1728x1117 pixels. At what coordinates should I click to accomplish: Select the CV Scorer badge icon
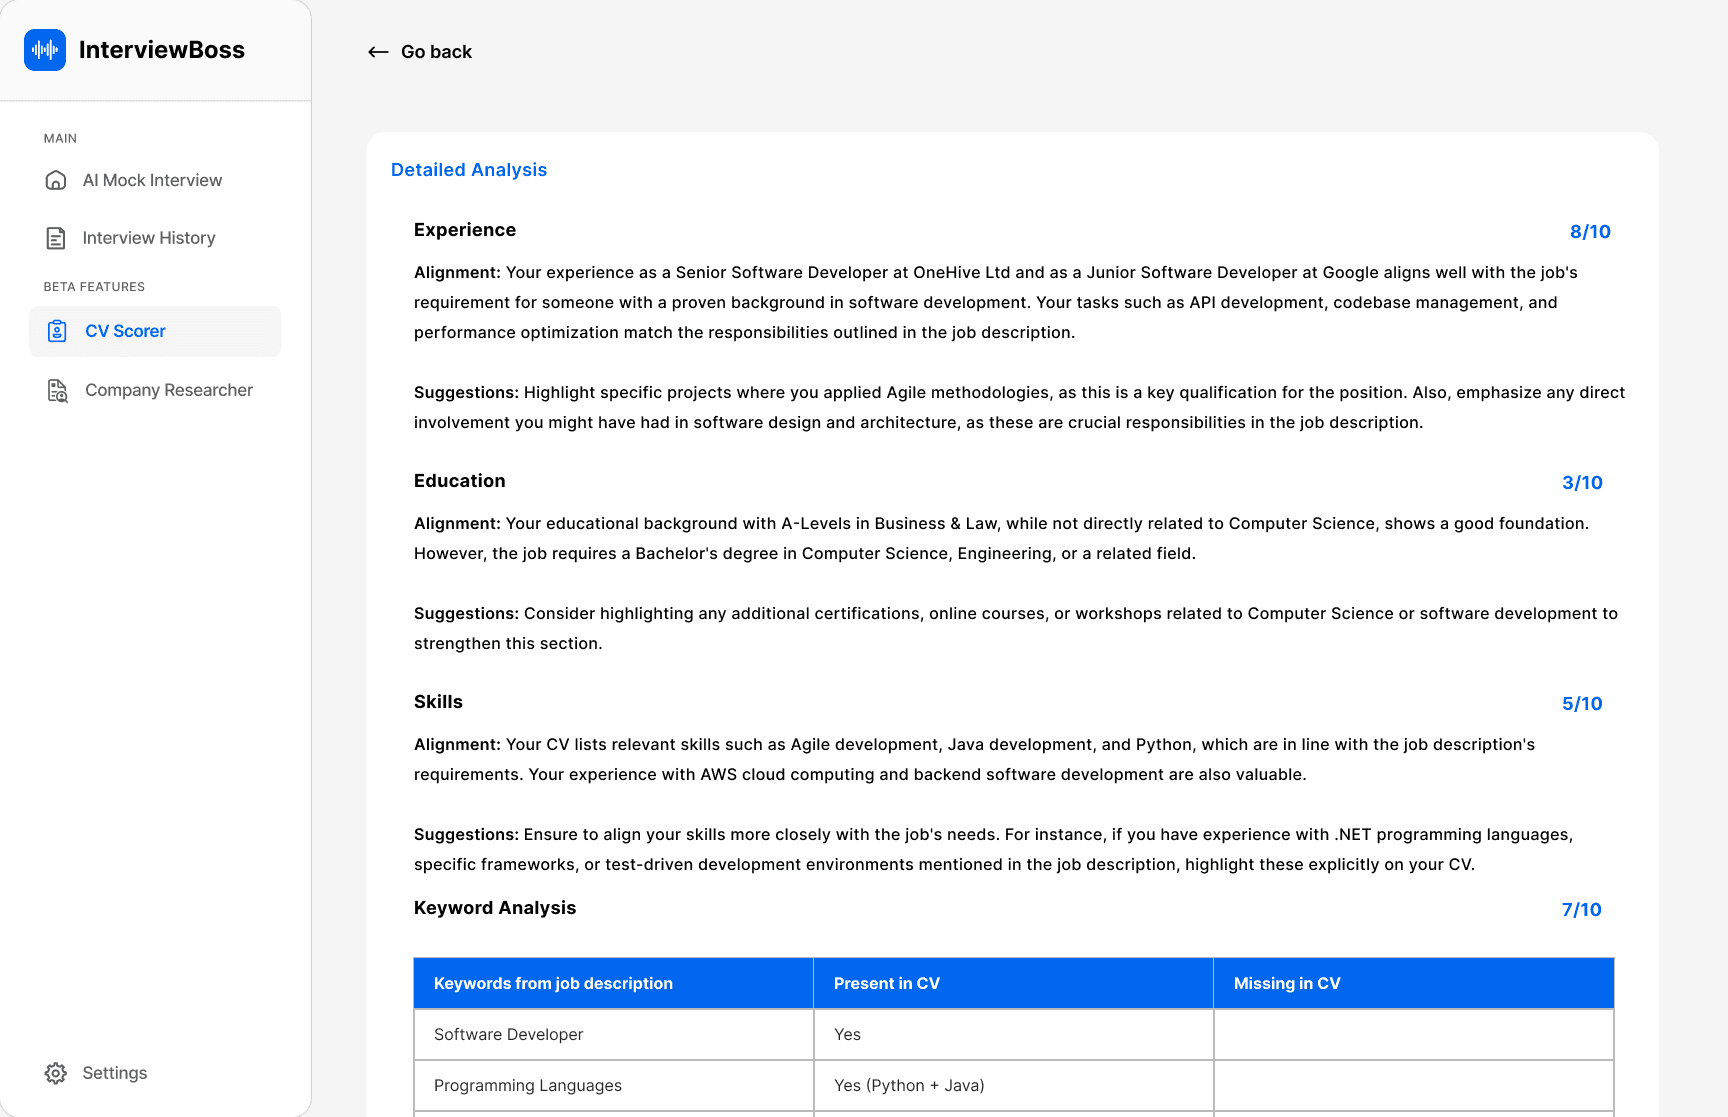click(x=57, y=331)
